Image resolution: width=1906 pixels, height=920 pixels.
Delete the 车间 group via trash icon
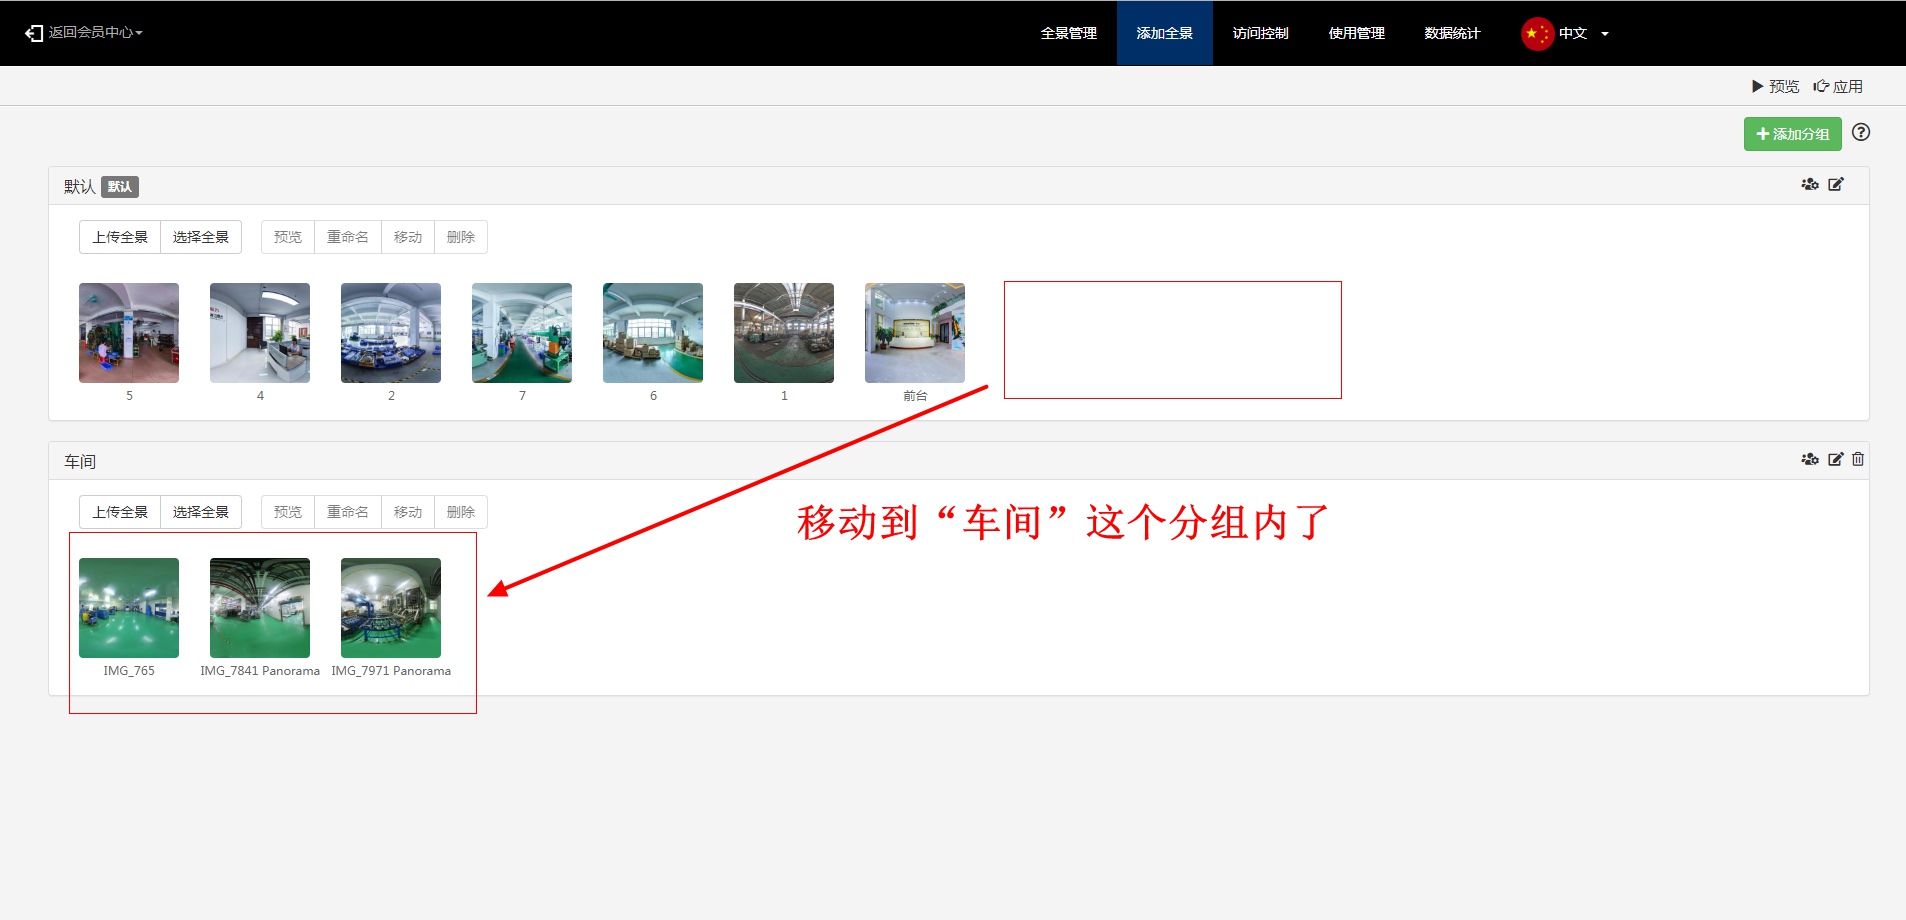(x=1858, y=460)
